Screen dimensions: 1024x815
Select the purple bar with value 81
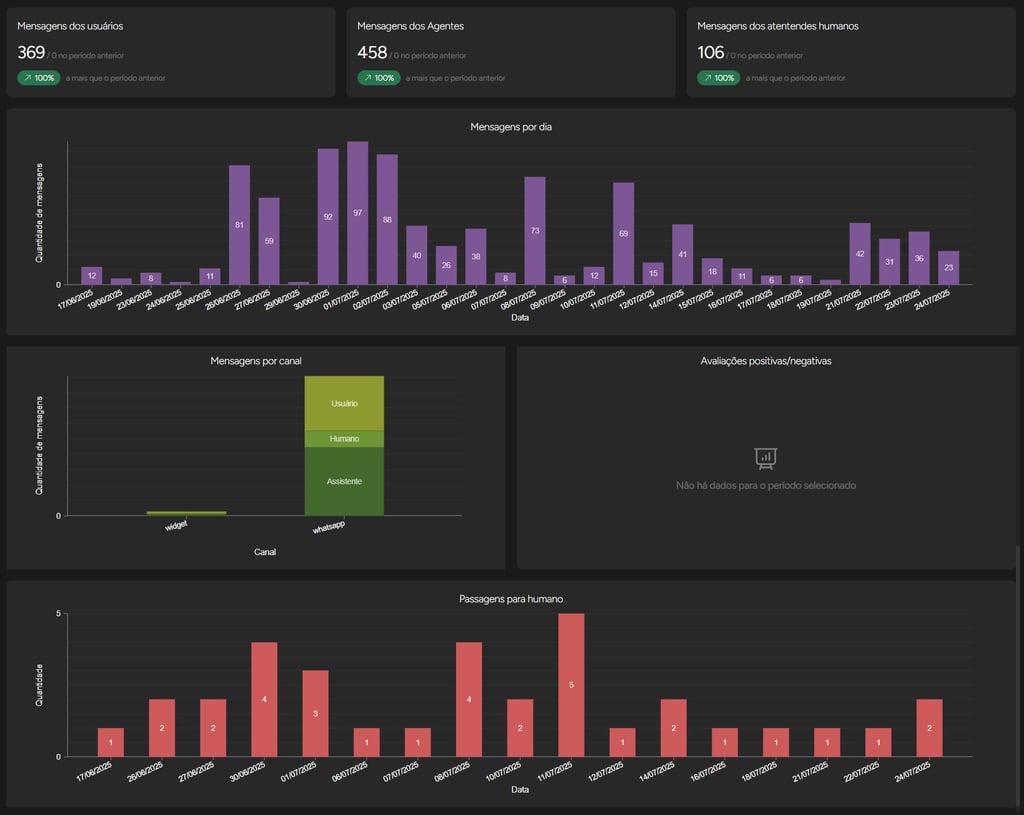tap(239, 225)
